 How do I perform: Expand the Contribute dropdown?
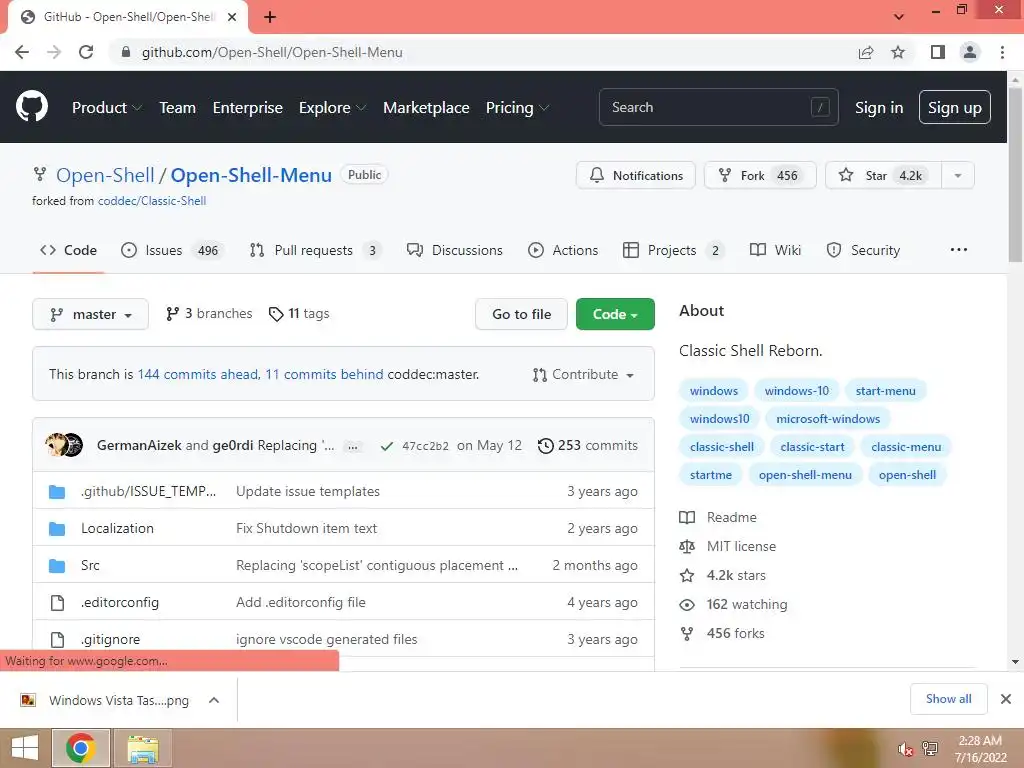tap(583, 374)
